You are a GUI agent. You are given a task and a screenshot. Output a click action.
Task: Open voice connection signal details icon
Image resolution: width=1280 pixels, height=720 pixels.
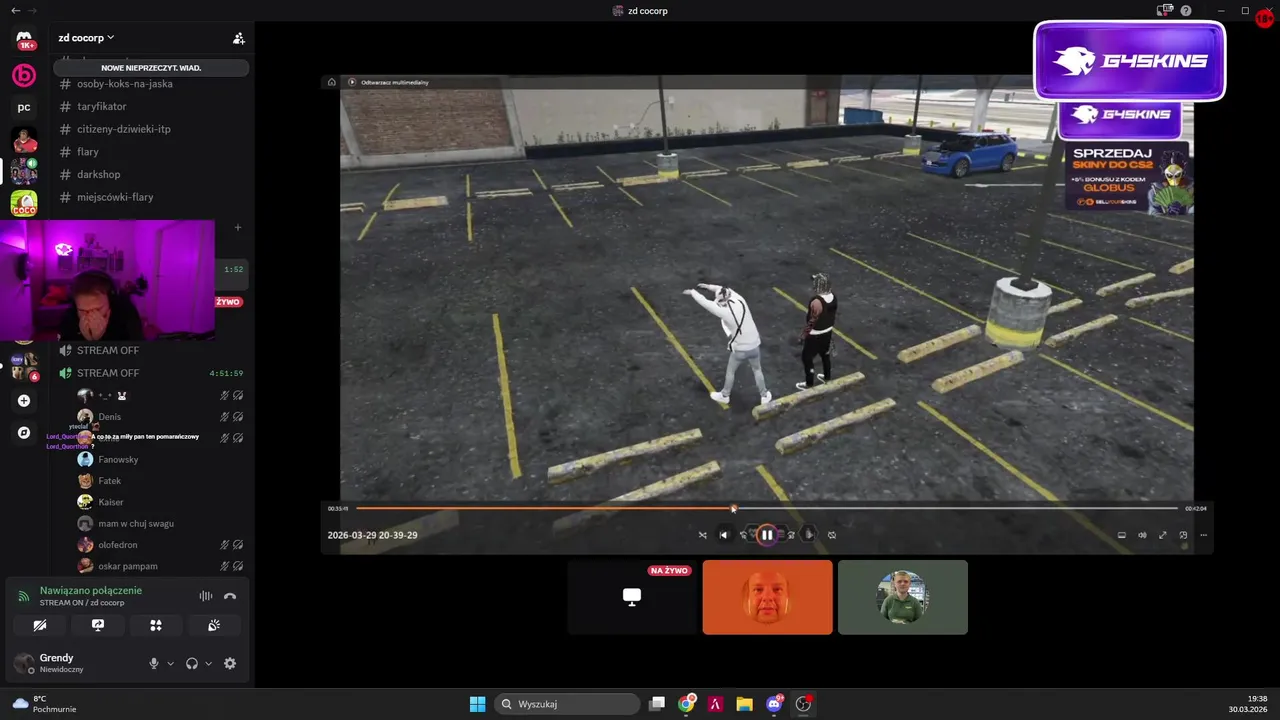pyautogui.click(x=24, y=596)
